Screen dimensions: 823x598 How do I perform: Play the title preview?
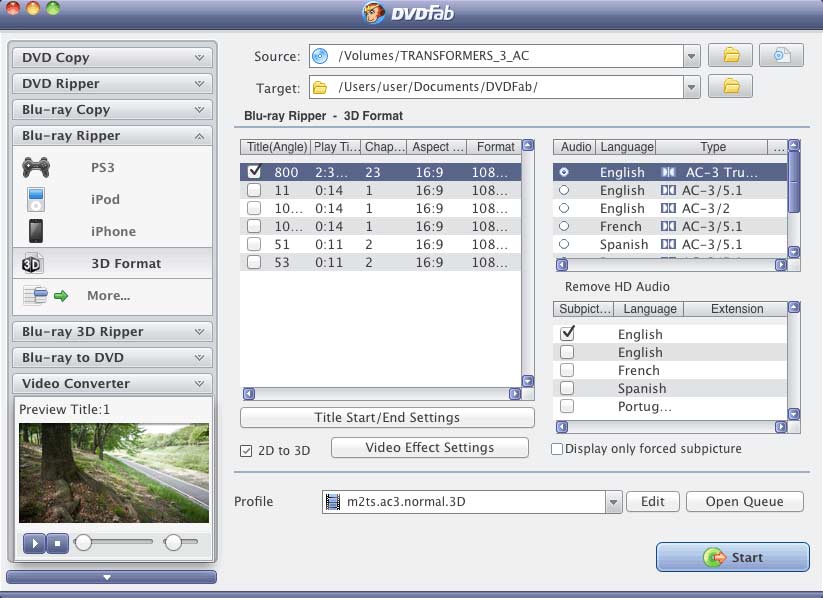[35, 543]
